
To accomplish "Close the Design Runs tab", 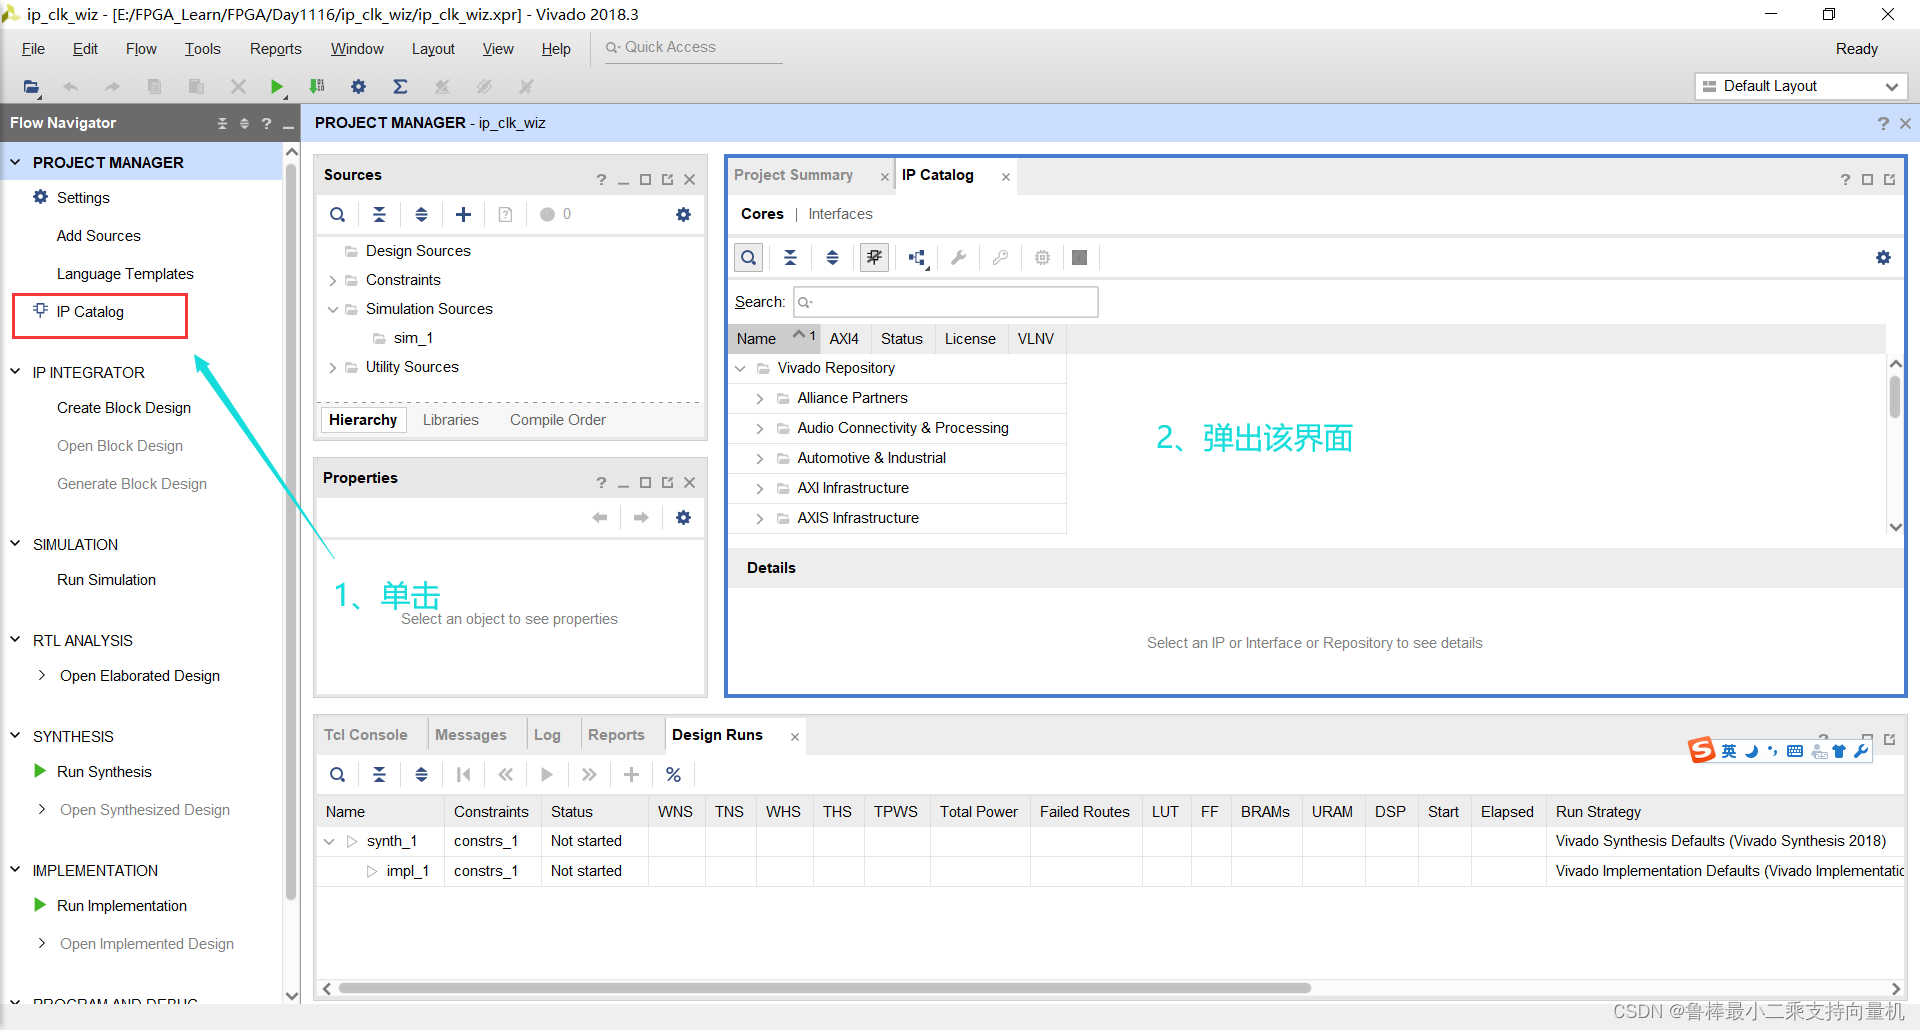I will click(x=795, y=737).
